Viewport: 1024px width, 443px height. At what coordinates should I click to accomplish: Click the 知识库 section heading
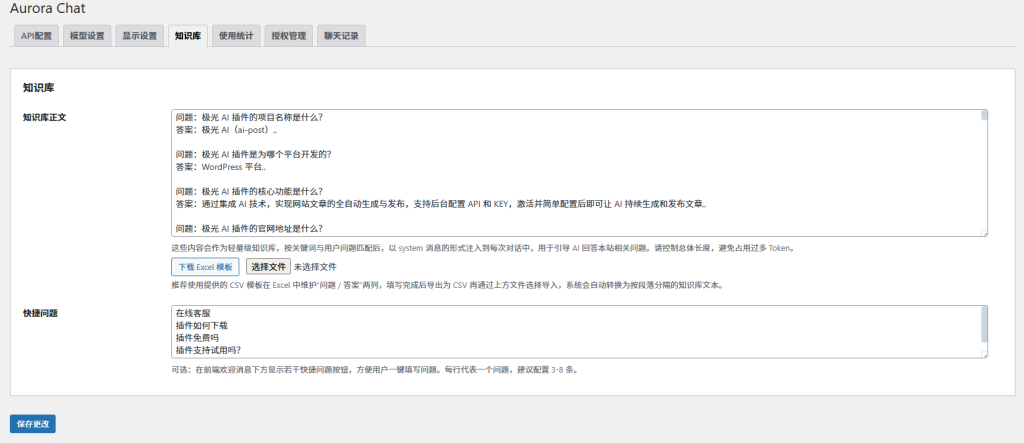pyautogui.click(x=38, y=87)
